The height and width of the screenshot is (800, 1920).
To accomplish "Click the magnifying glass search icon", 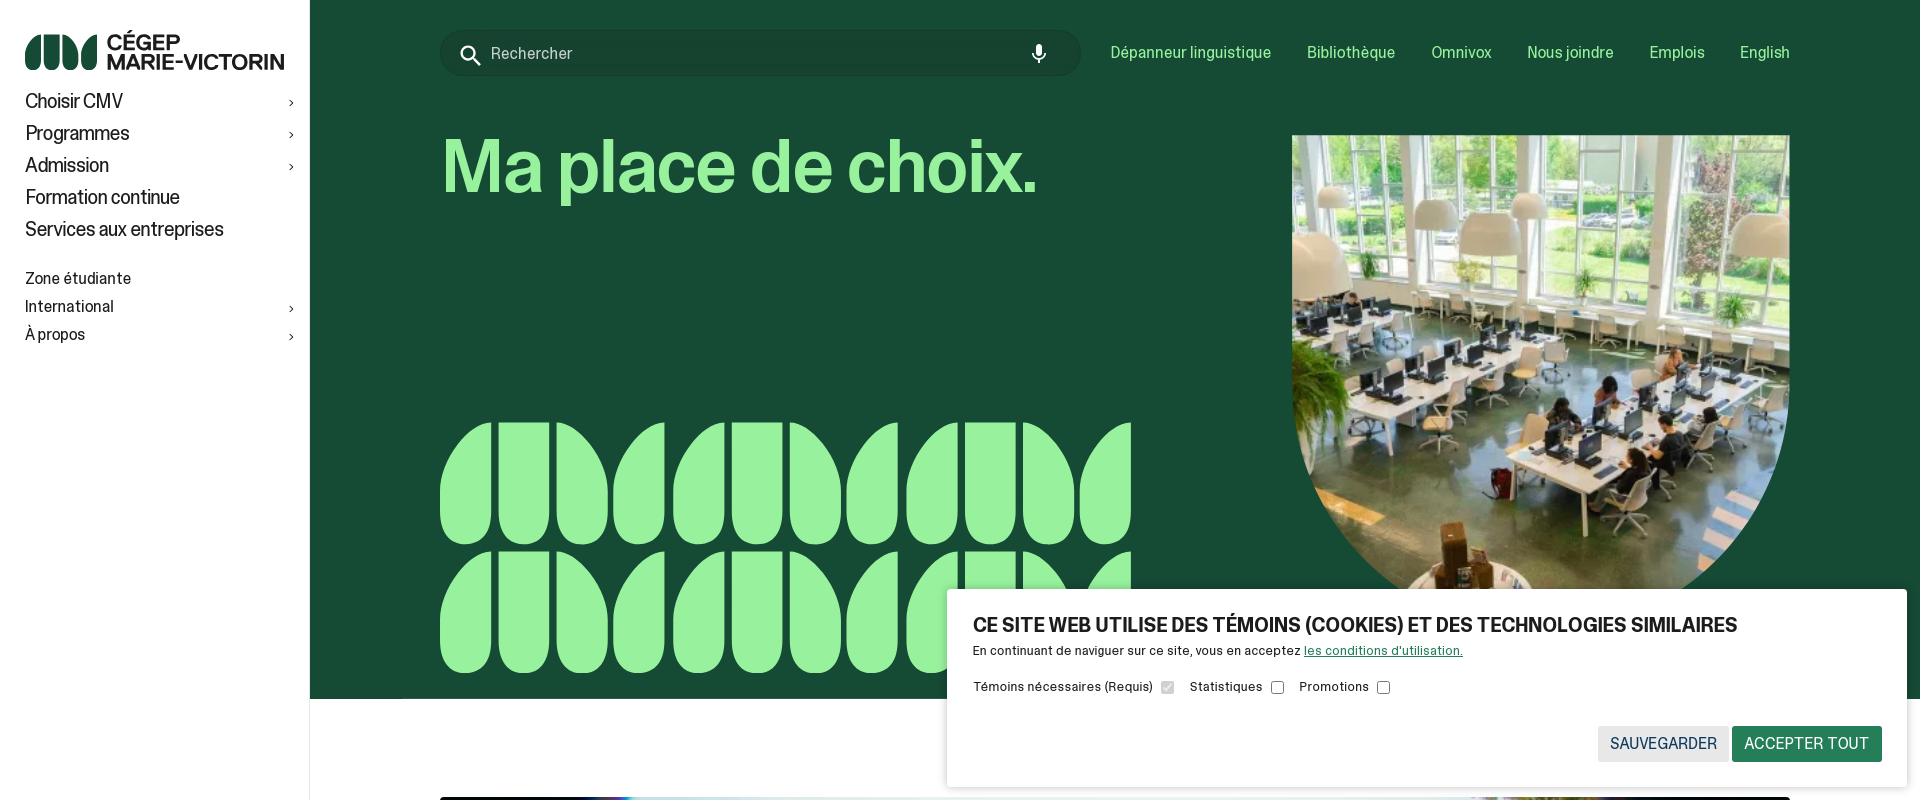I will pyautogui.click(x=470, y=55).
